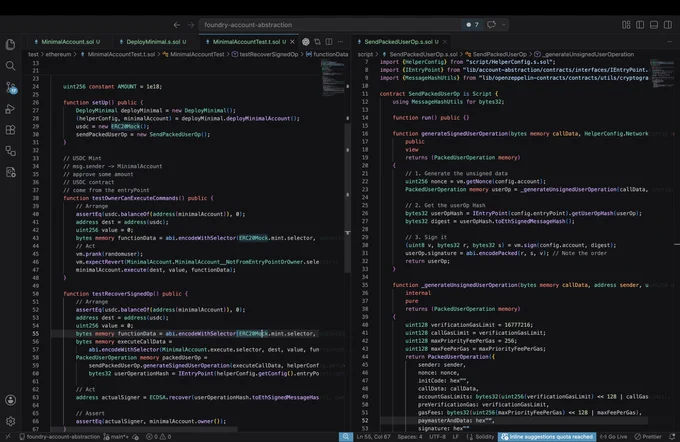Screen dimensions: 680x442
Task: Click the Go Live status bar button
Action: [614, 437]
